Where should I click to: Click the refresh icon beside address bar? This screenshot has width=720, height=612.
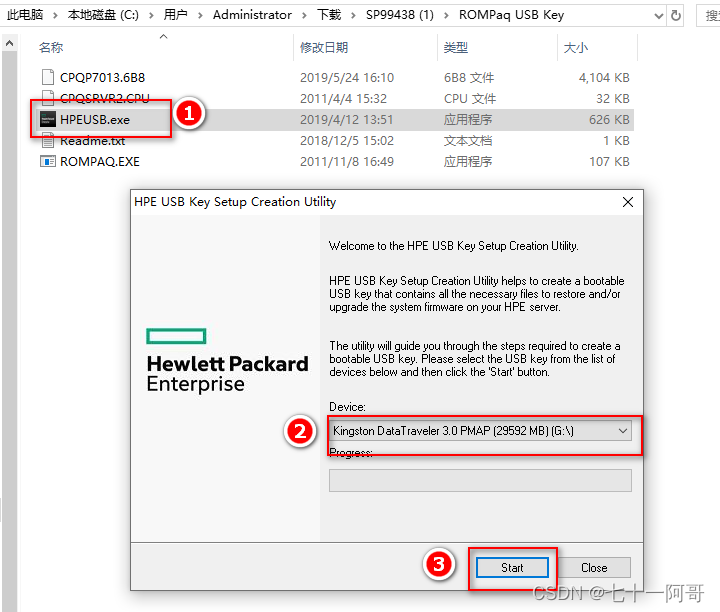[x=677, y=15]
